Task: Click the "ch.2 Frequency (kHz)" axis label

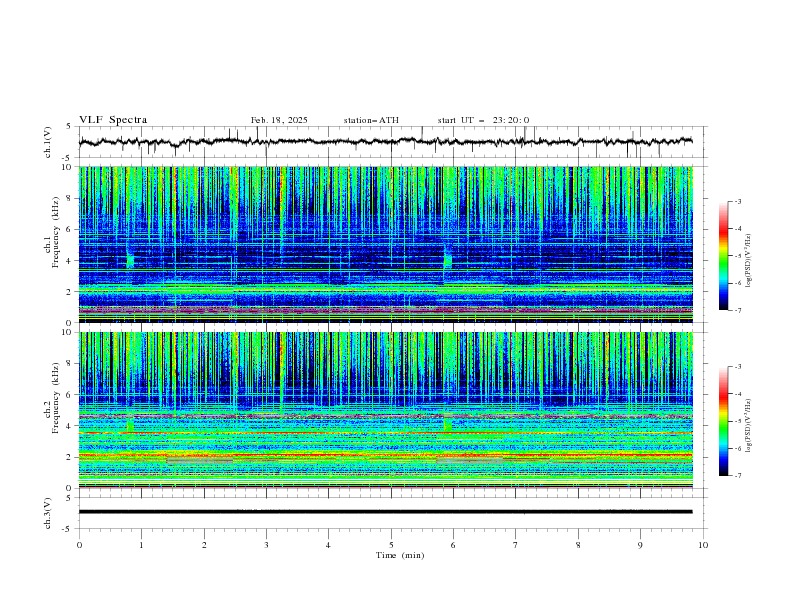Action: pyautogui.click(x=51, y=398)
